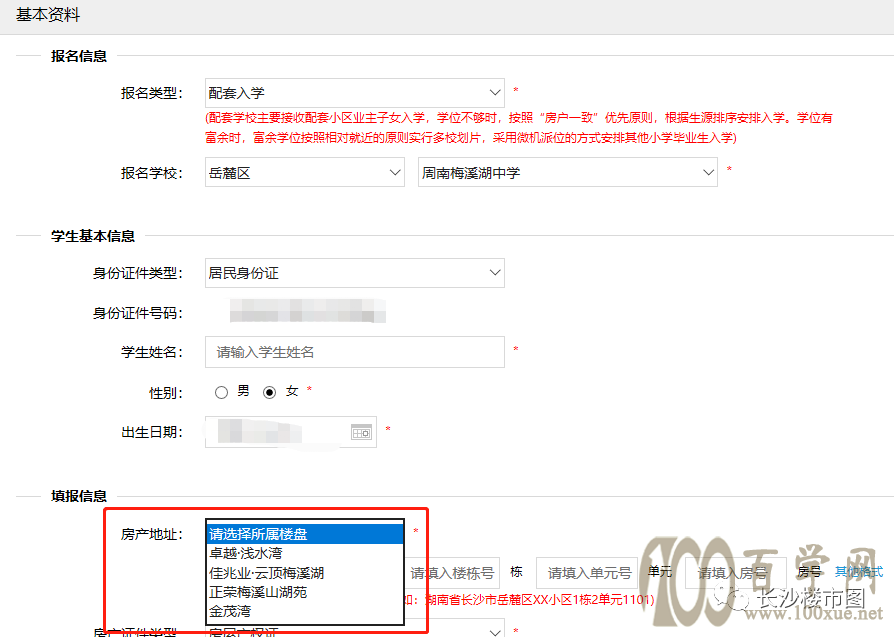Open the 岳麓区 district dropdown

pos(304,172)
